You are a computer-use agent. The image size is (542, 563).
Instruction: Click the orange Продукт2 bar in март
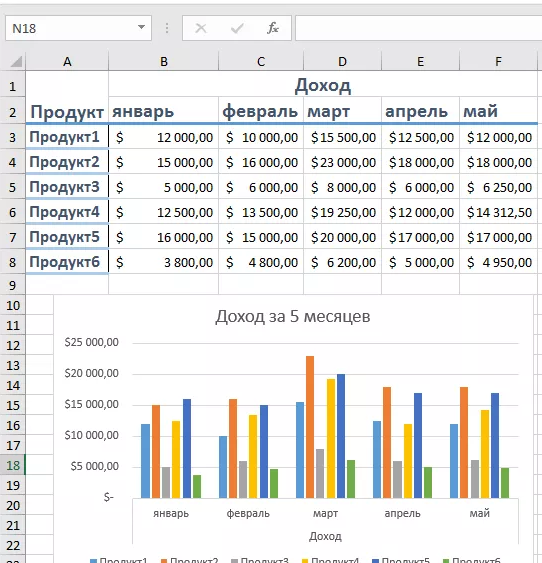pyautogui.click(x=310, y=427)
